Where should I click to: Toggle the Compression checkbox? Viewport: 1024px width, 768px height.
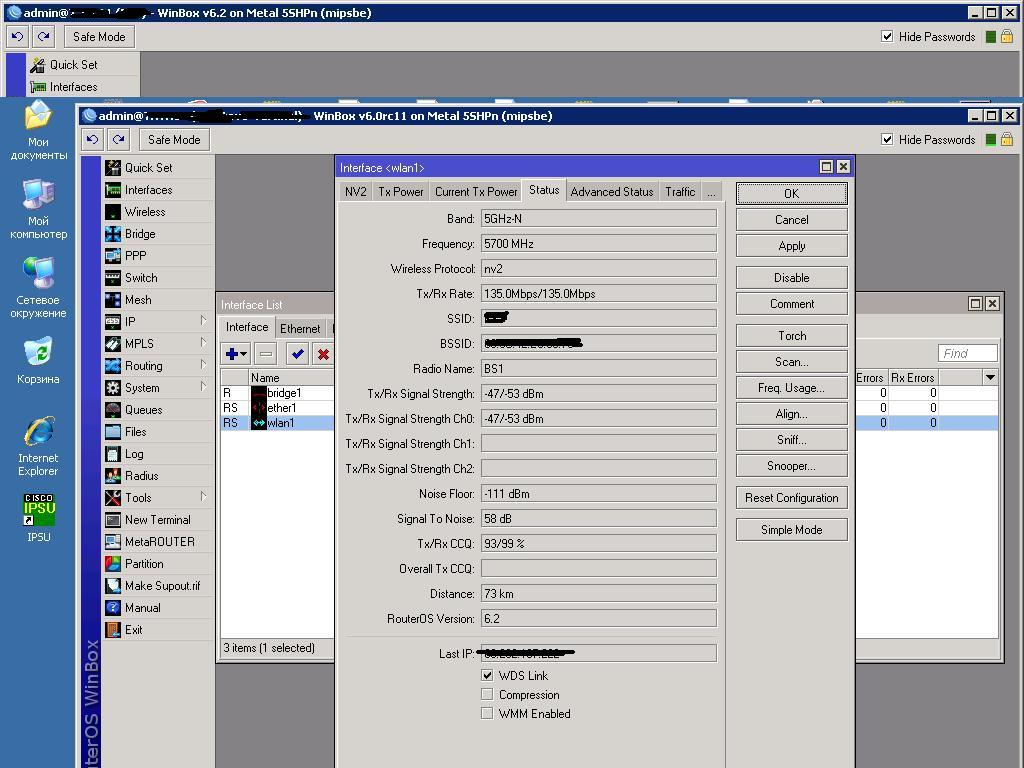pyautogui.click(x=487, y=694)
